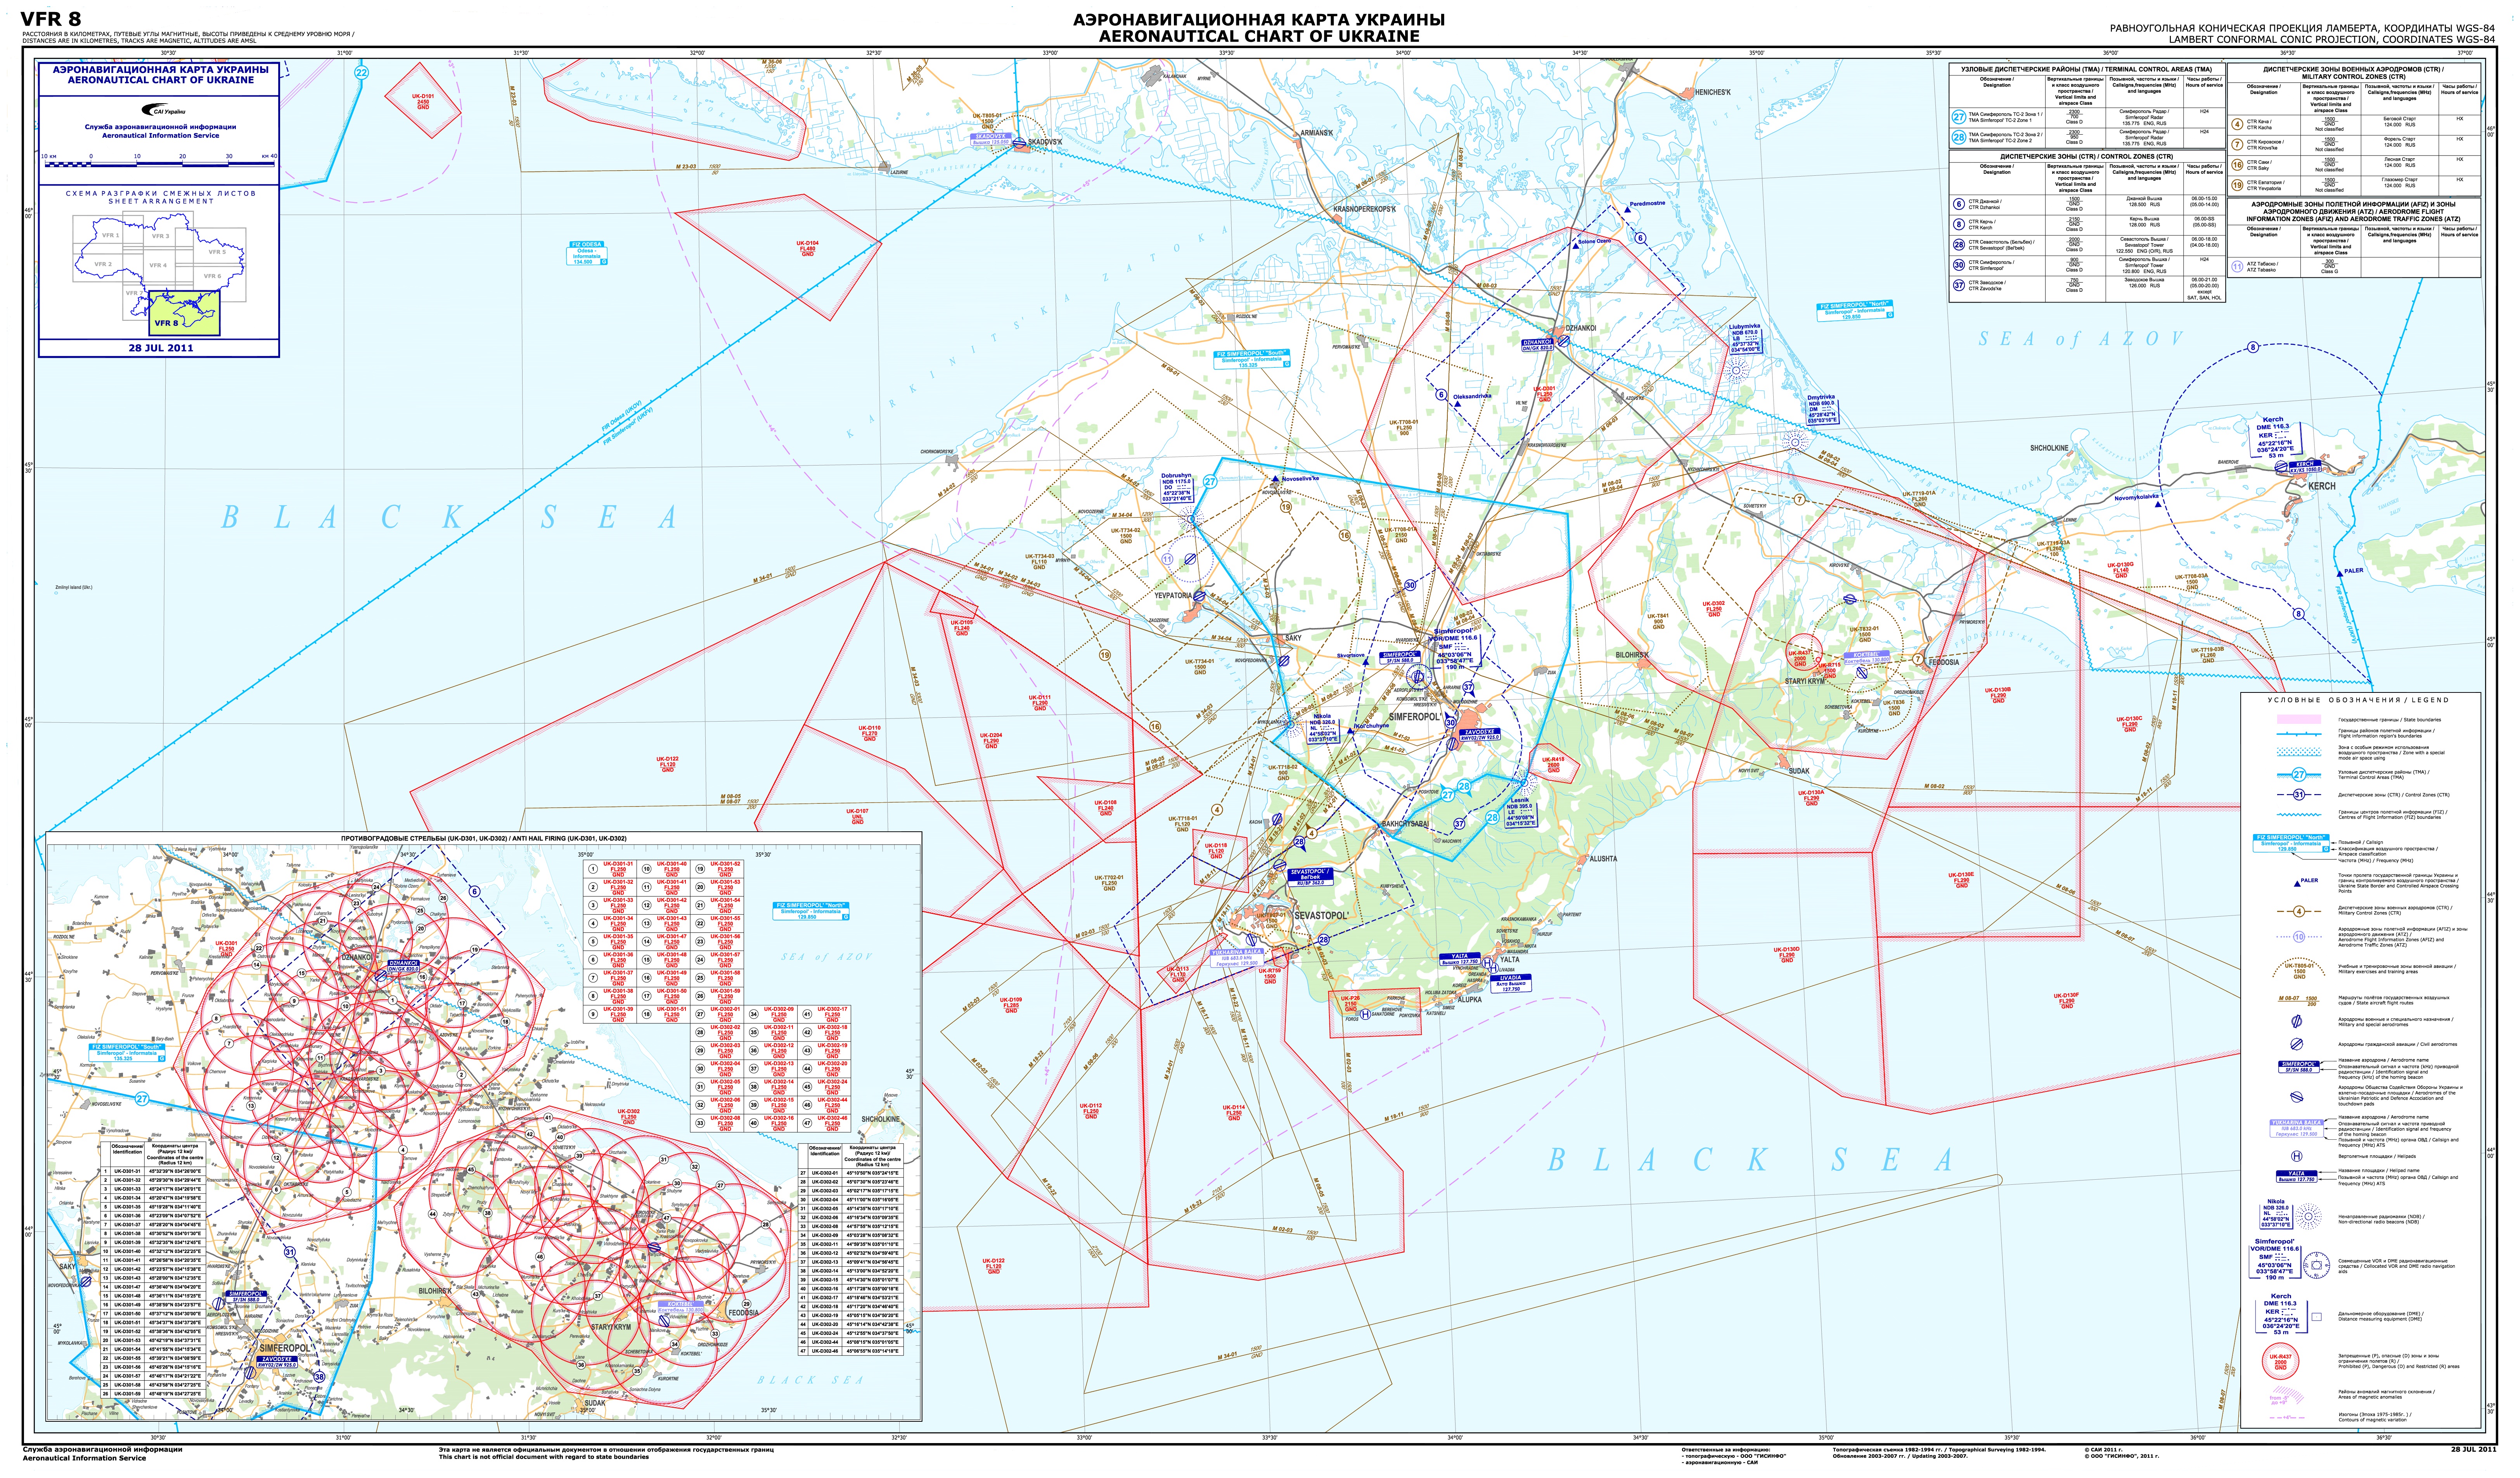Click the UK-D112 danger area label

coord(1091,1111)
